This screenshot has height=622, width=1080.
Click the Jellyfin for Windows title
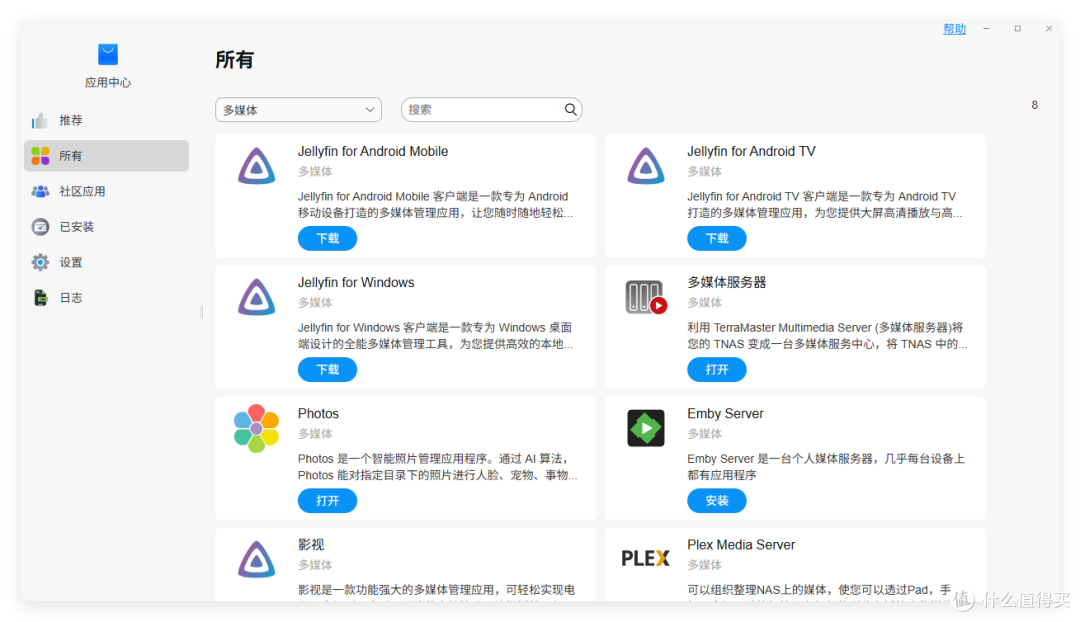[356, 282]
